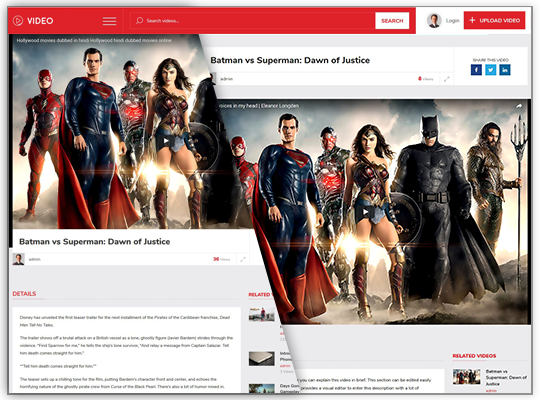Click the SEARCH button

[x=392, y=21]
